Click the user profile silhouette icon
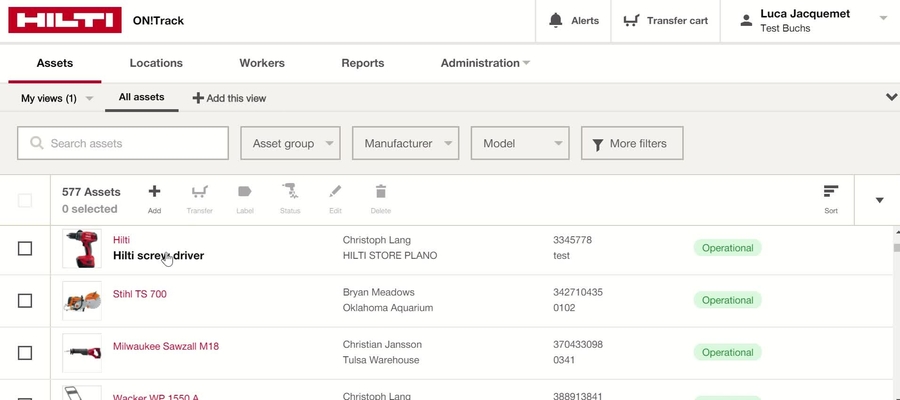Viewport: 900px width, 400px height. tap(746, 21)
